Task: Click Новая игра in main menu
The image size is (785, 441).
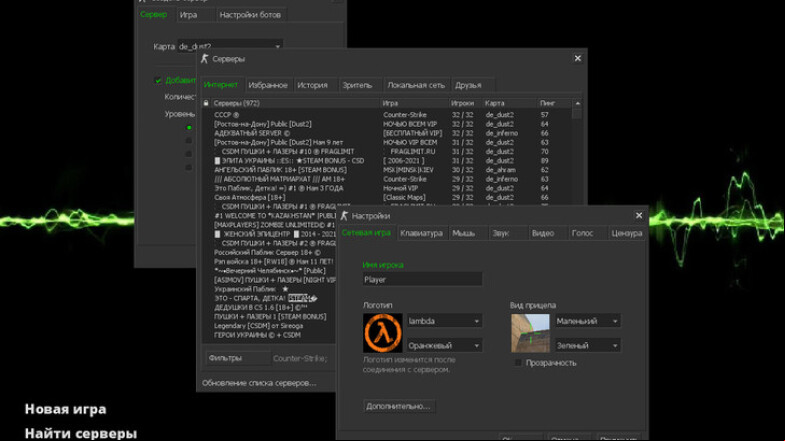Action: (x=66, y=409)
